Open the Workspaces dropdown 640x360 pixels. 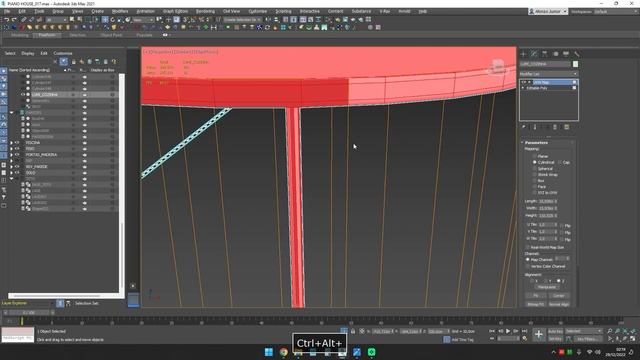point(616,12)
